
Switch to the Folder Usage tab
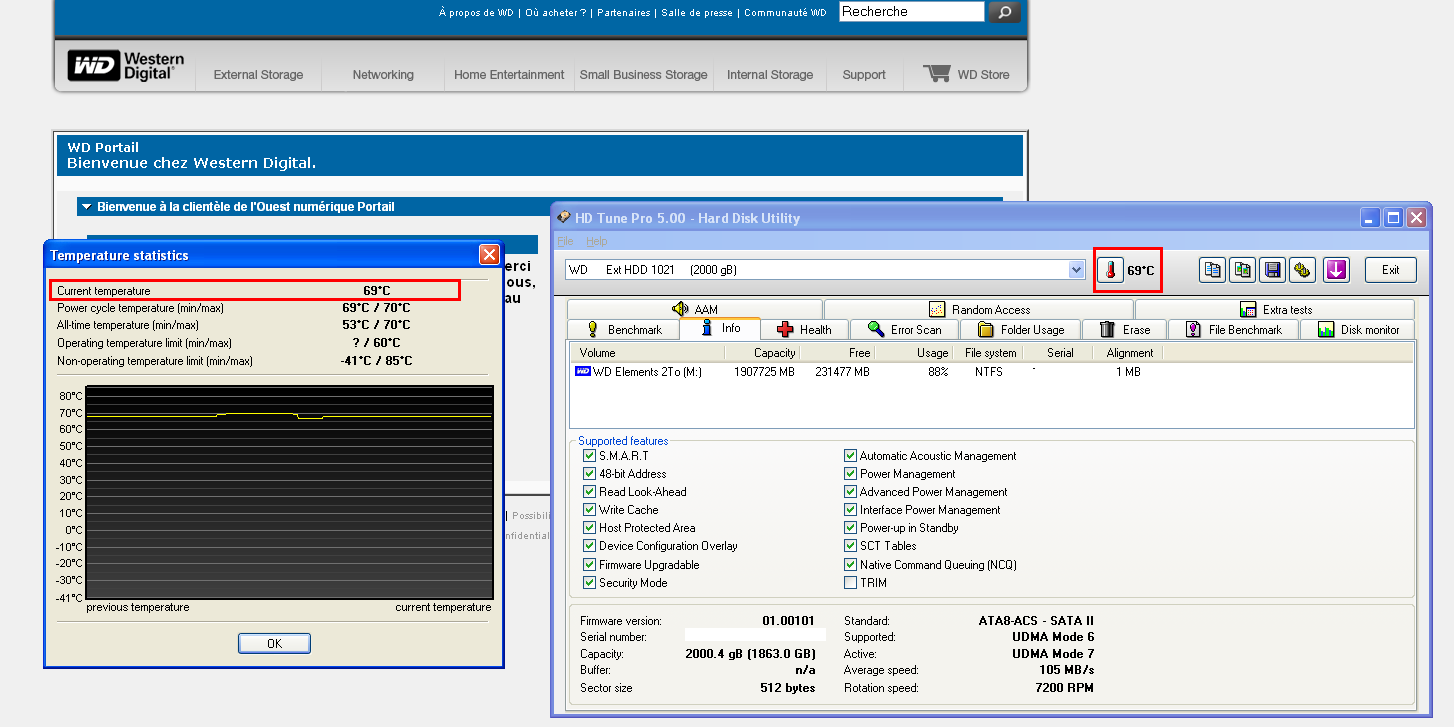point(1021,329)
